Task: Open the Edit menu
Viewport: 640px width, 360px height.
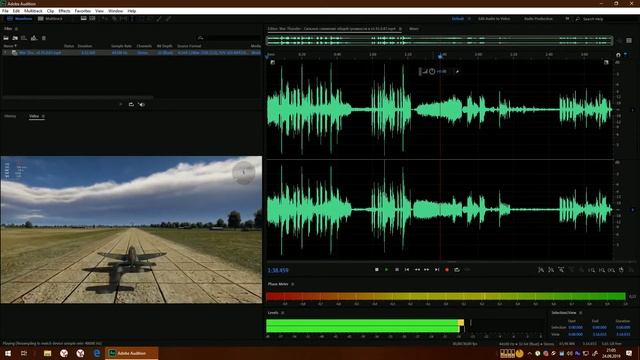Action: pos(16,11)
